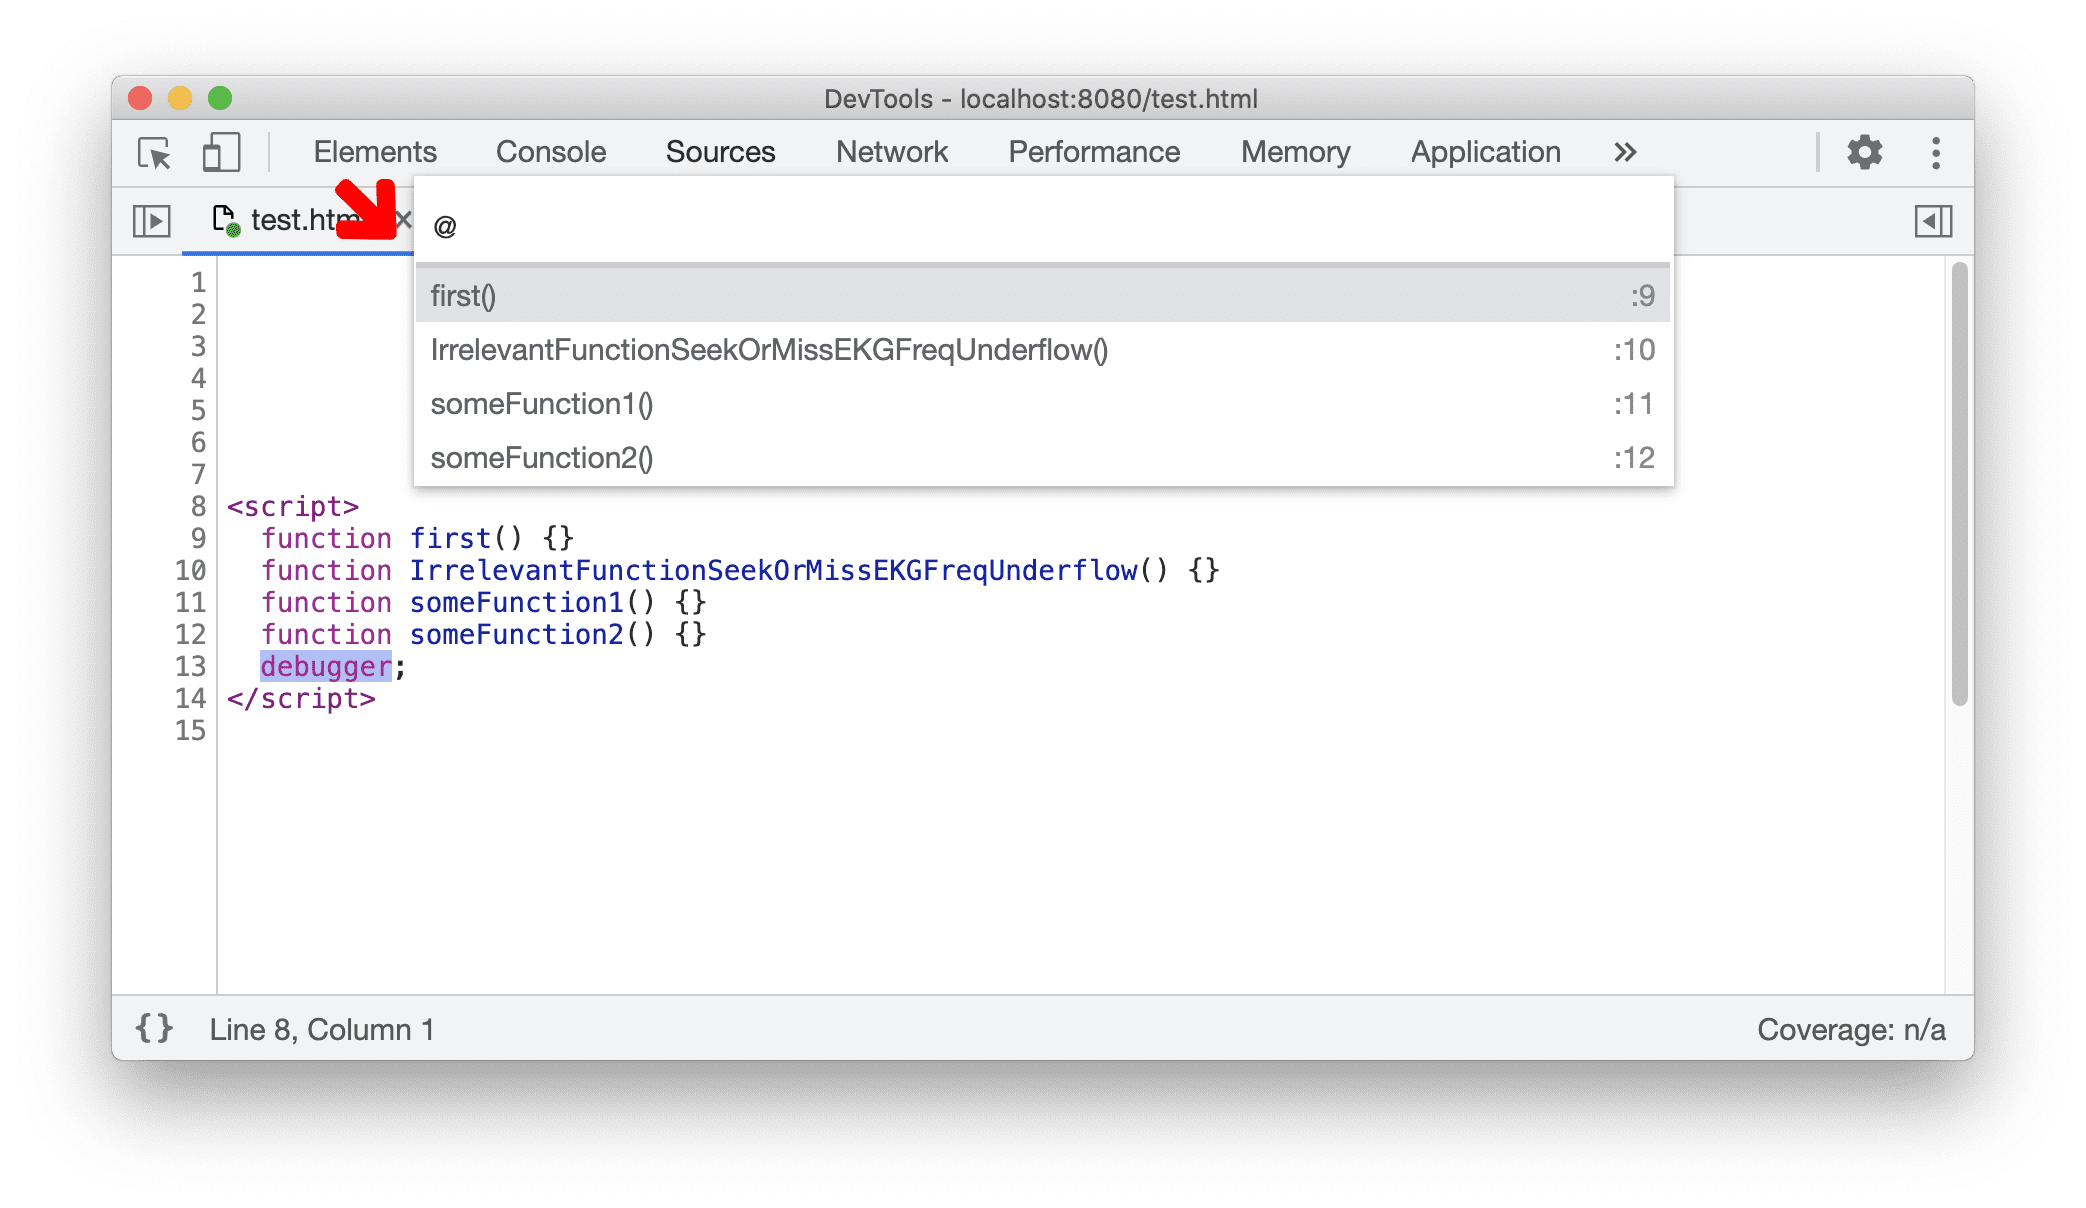Select someFunction1() at line 11

(x=542, y=403)
